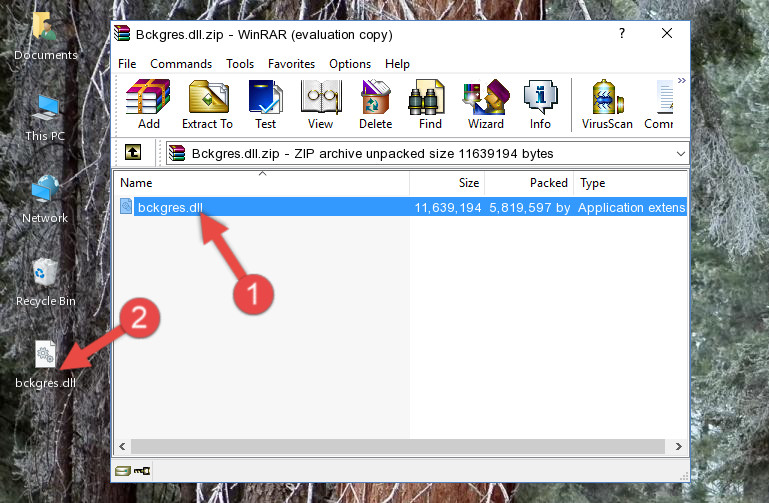The image size is (769, 503).
Task: Expand hidden toolbar buttons chevron
Action: [x=682, y=80]
